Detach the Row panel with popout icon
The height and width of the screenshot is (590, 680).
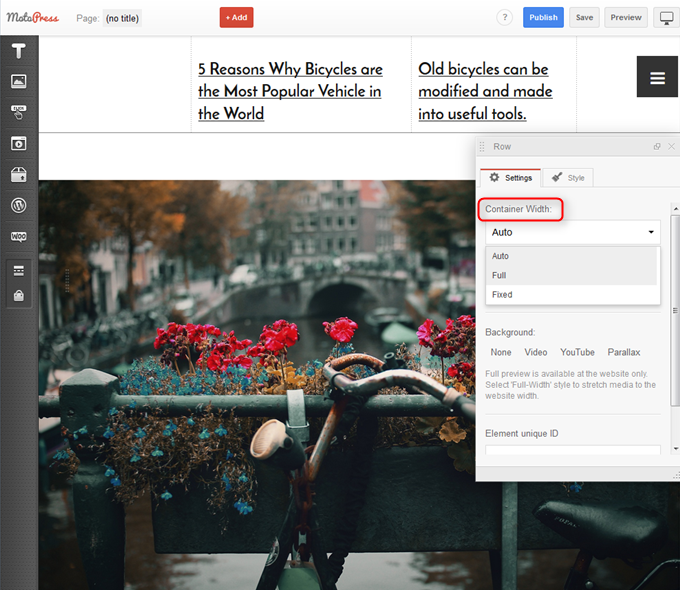[x=657, y=147]
